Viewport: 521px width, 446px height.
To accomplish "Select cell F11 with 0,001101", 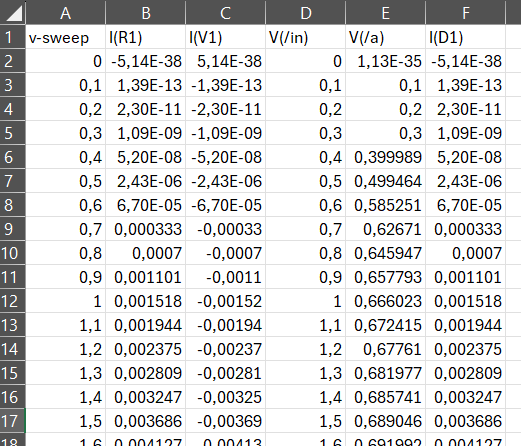I will 466,277.
